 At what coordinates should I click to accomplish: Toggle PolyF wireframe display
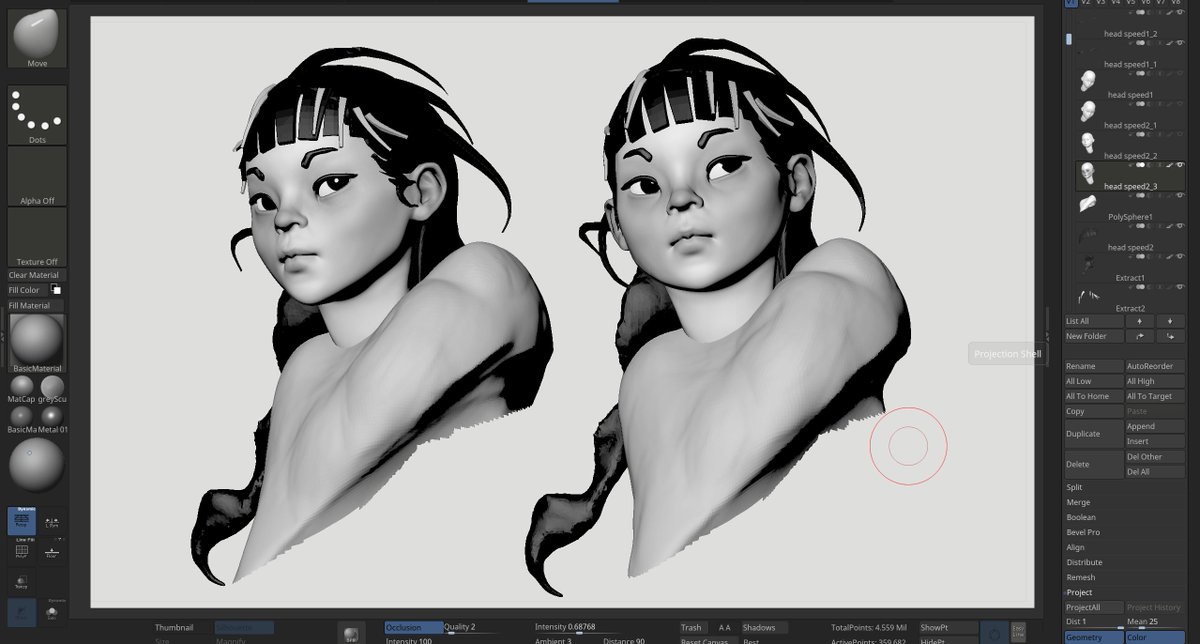(x=22, y=550)
